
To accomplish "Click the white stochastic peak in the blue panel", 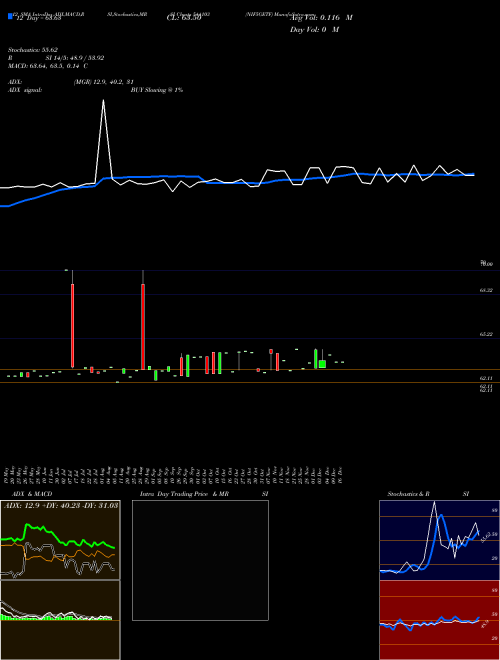I will (x=434, y=503).
